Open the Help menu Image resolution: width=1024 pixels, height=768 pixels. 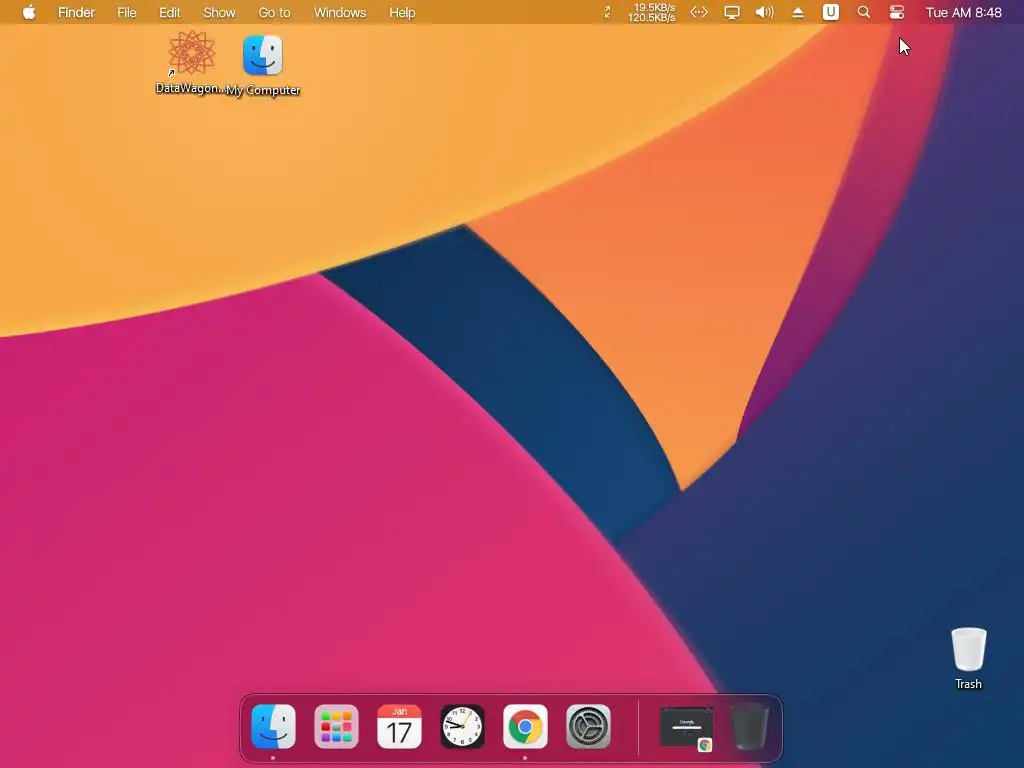402,12
